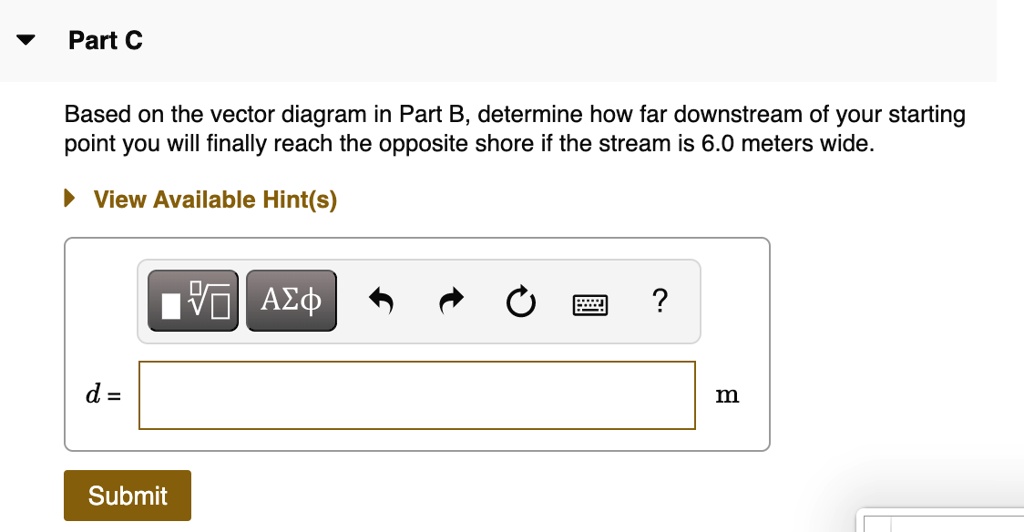This screenshot has width=1024, height=532.
Task: Open help question mark icon
Action: click(x=658, y=300)
